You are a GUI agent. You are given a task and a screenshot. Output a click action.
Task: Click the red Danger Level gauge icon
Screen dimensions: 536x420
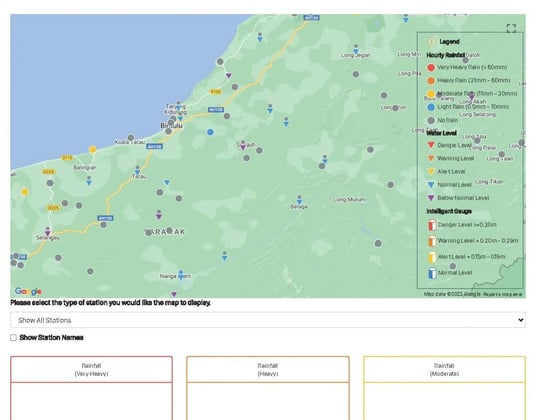click(x=432, y=225)
